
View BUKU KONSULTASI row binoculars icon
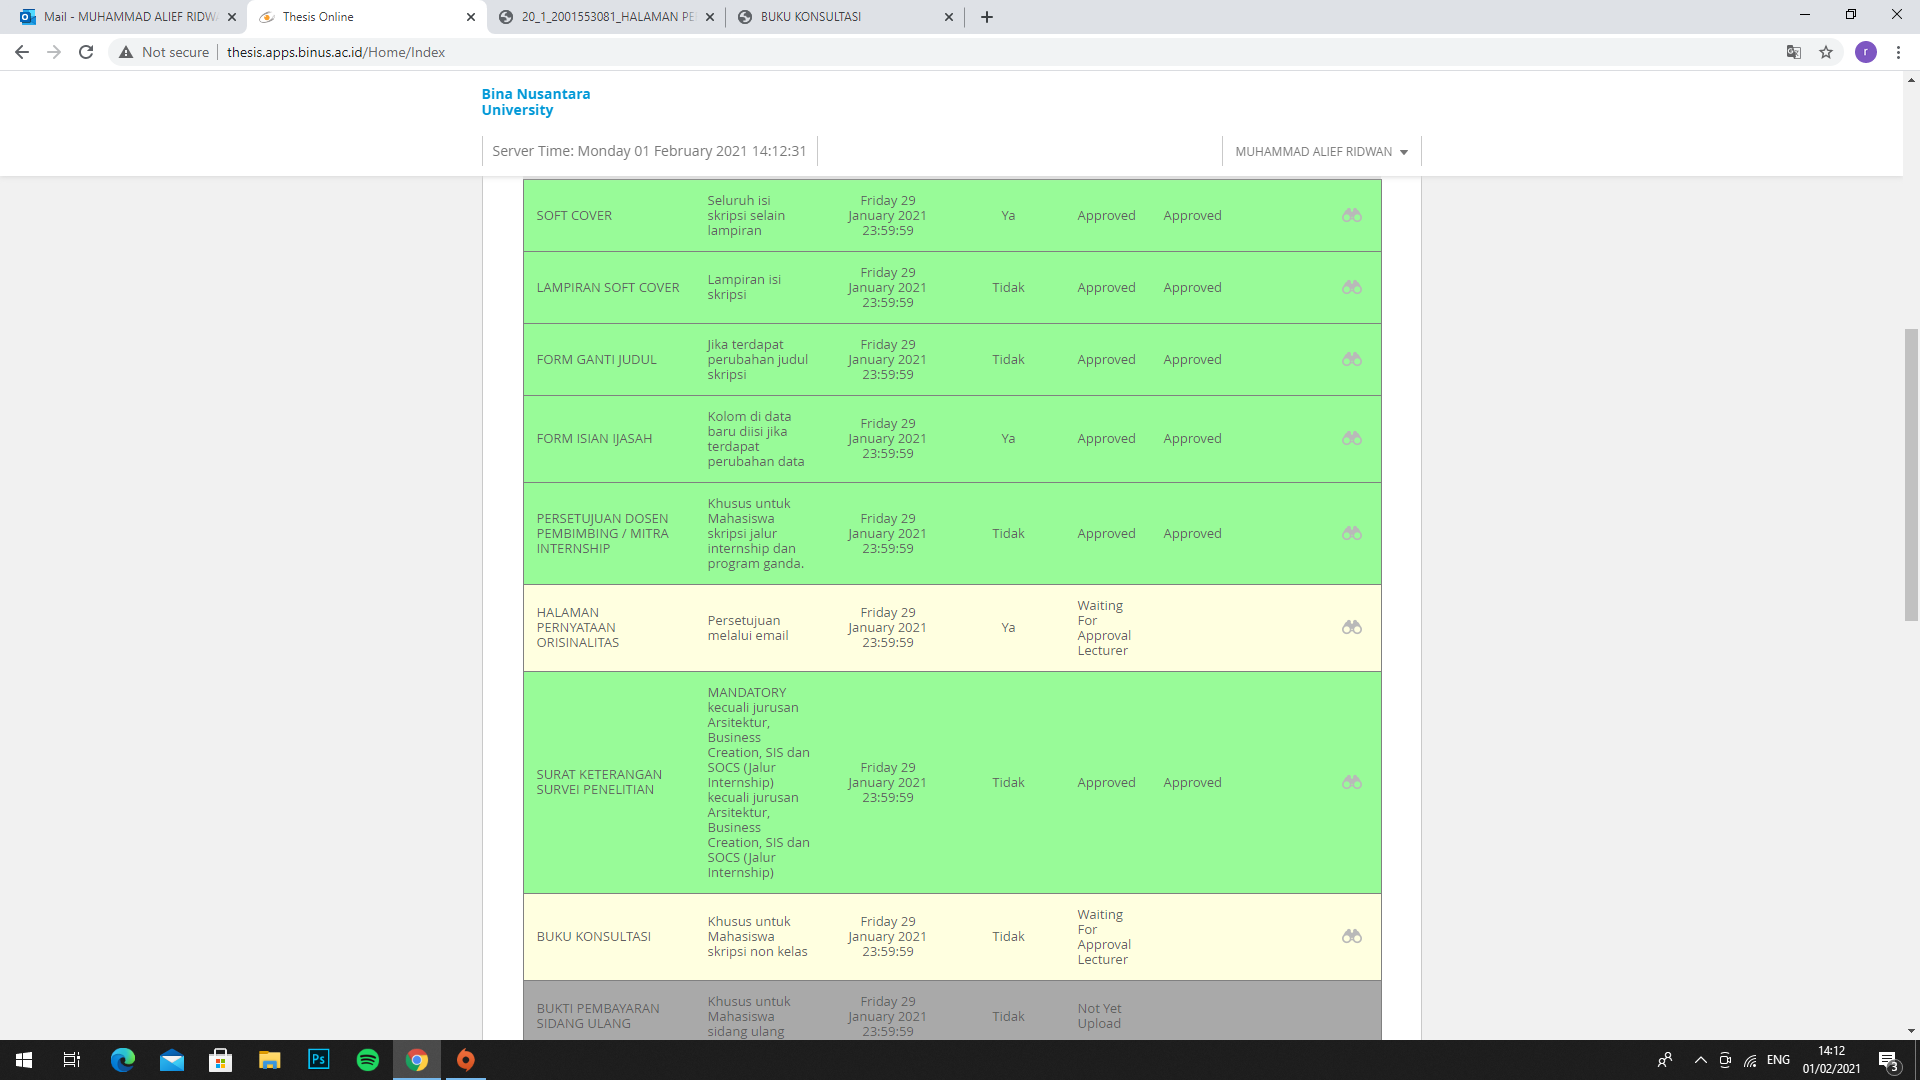(1352, 936)
